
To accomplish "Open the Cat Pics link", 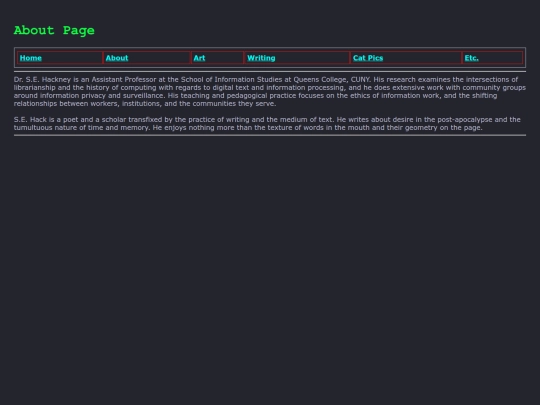I will tap(368, 58).
